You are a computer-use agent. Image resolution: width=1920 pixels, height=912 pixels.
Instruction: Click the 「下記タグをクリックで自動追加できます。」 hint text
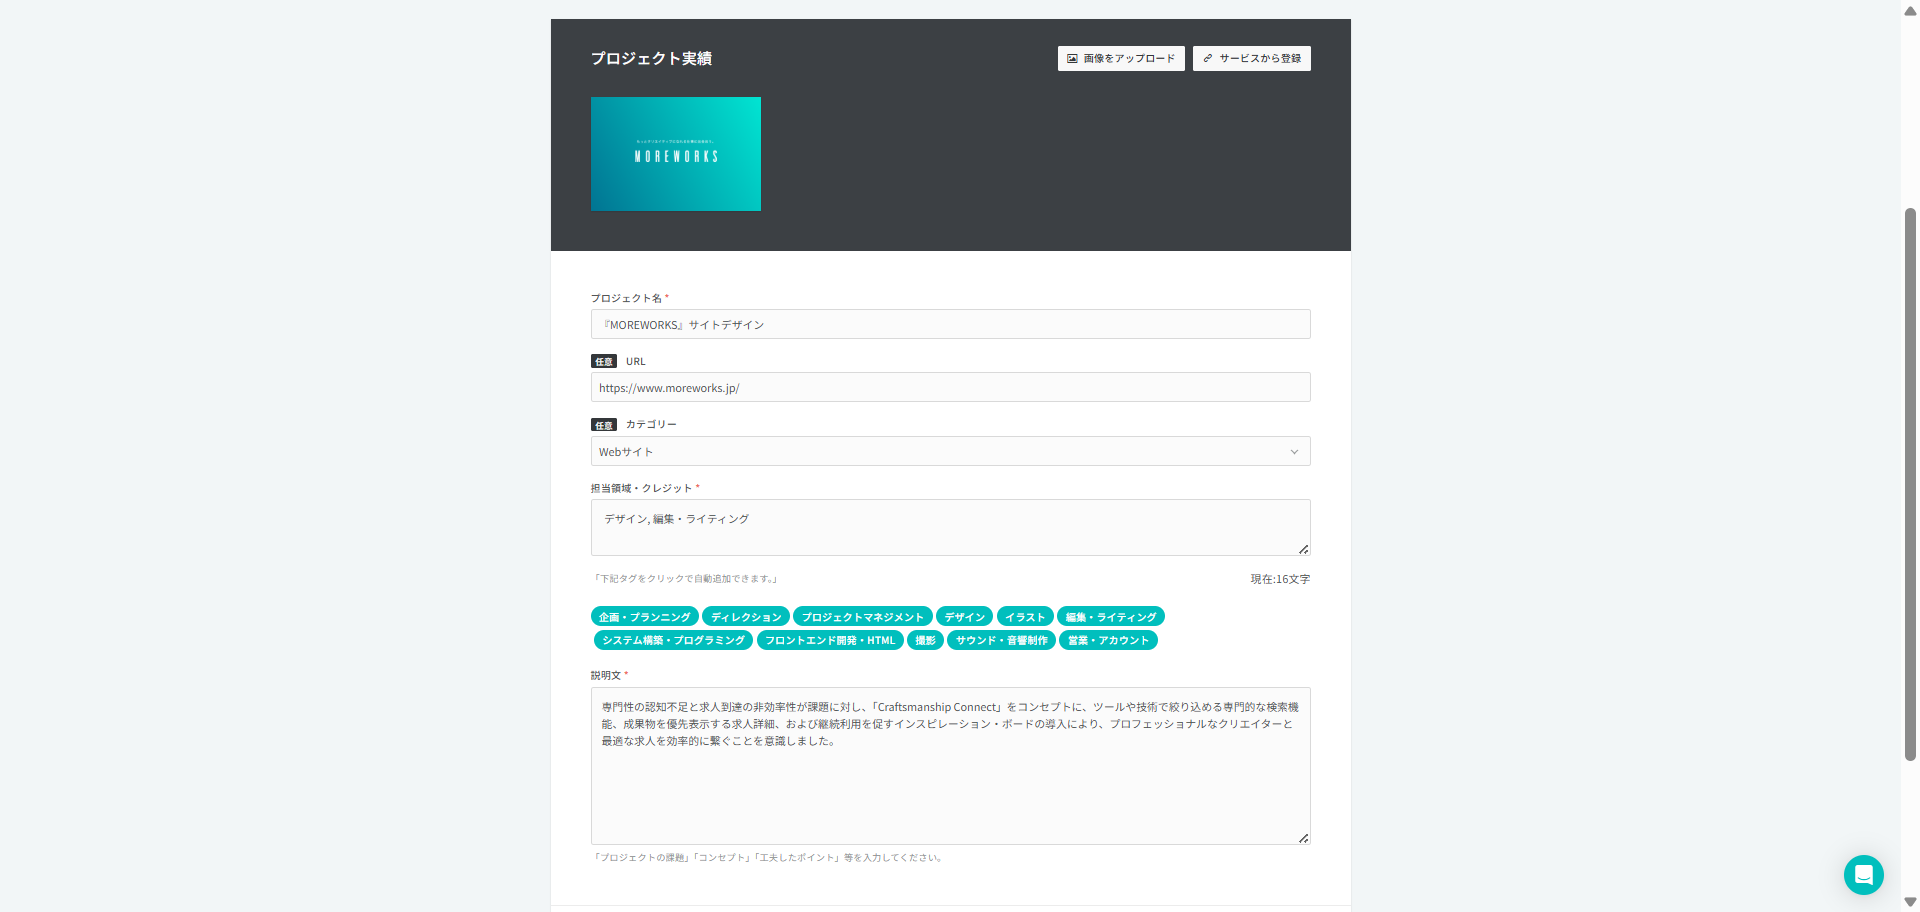click(685, 579)
